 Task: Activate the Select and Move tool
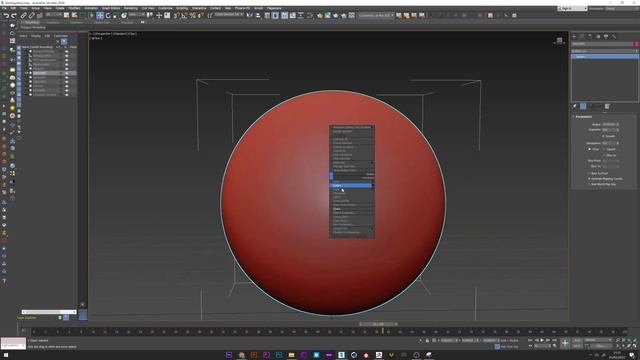[100, 16]
